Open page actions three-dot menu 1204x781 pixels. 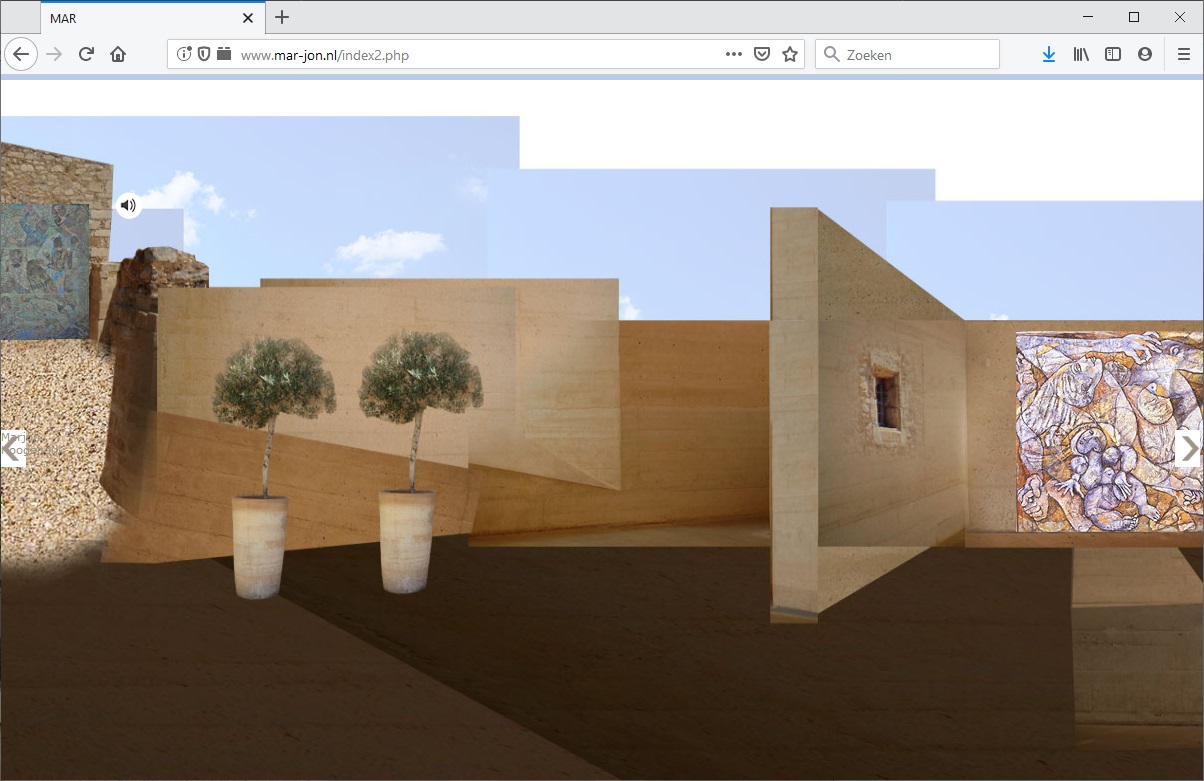pyautogui.click(x=733, y=55)
